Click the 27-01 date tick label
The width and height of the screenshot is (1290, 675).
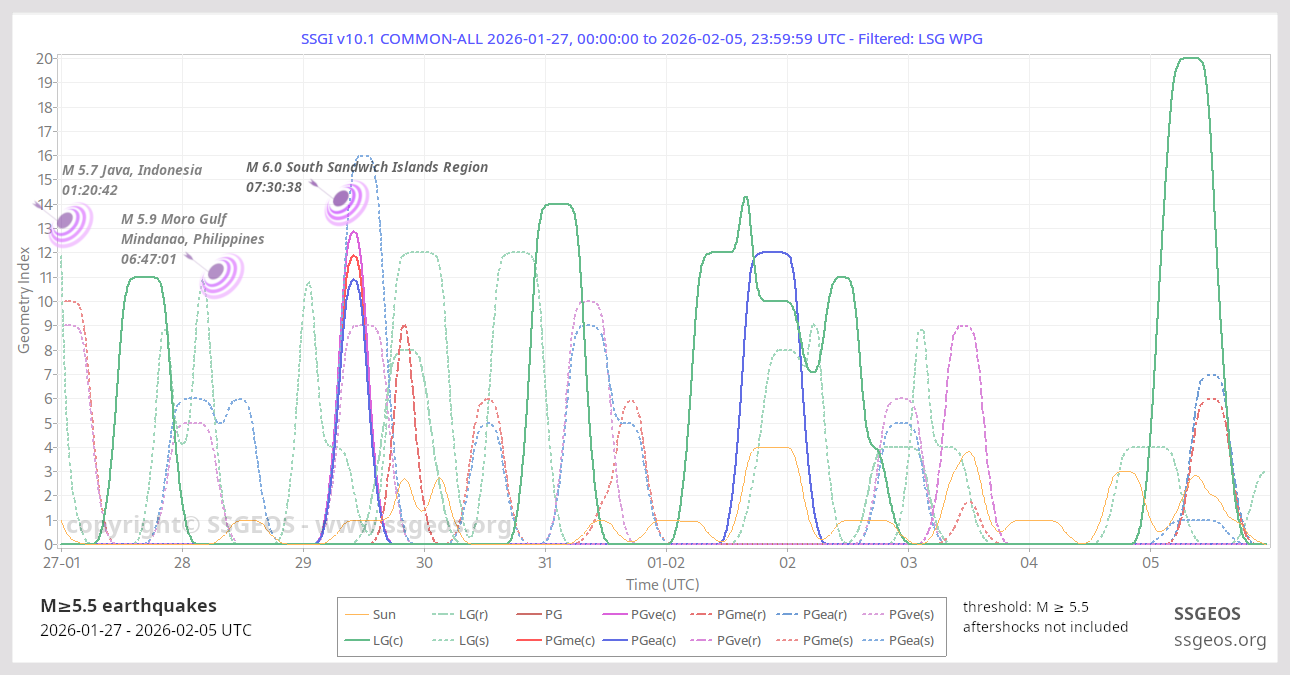[x=61, y=563]
